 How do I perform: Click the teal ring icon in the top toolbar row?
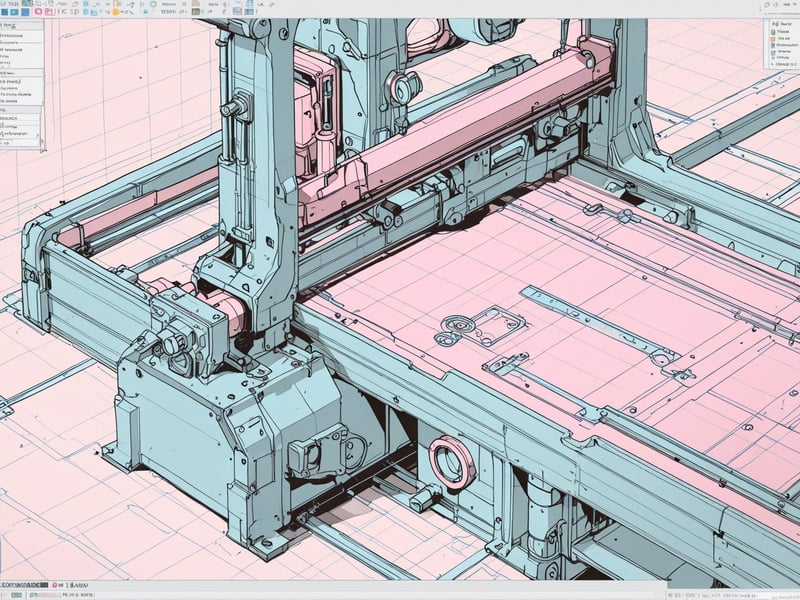click(x=153, y=4)
